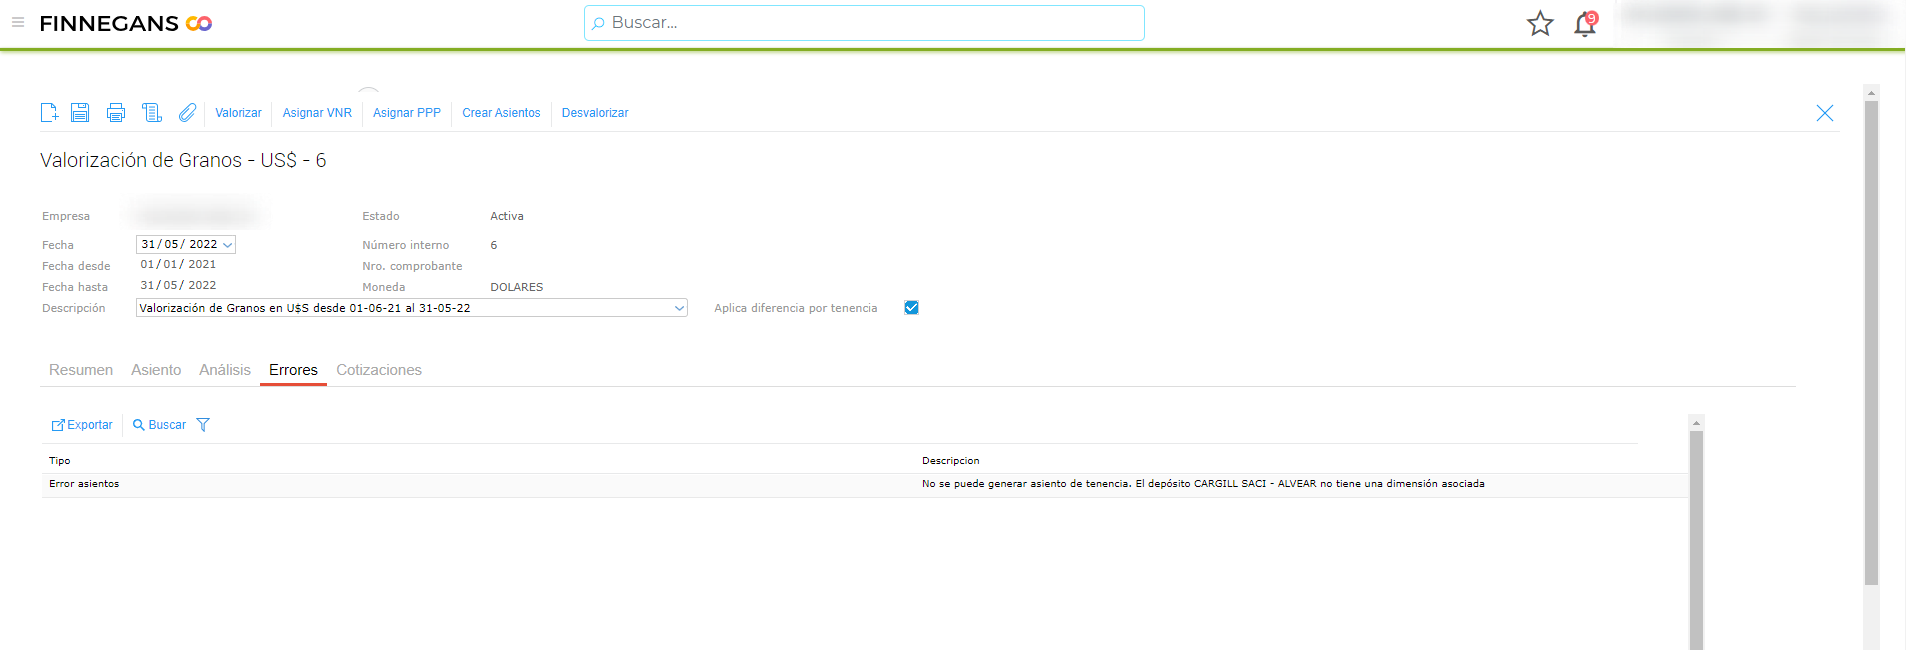The height and width of the screenshot is (650, 1906).
Task: Select the 'Error asientos' row cell
Action: pos(84,484)
